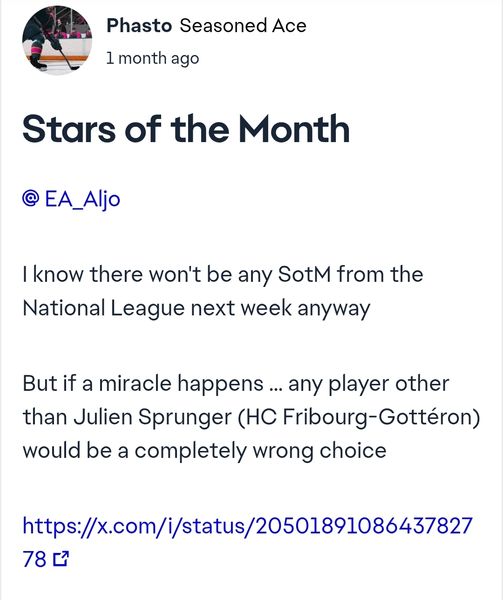Click the National League text
The width and height of the screenshot is (503, 600).
(x=104, y=308)
